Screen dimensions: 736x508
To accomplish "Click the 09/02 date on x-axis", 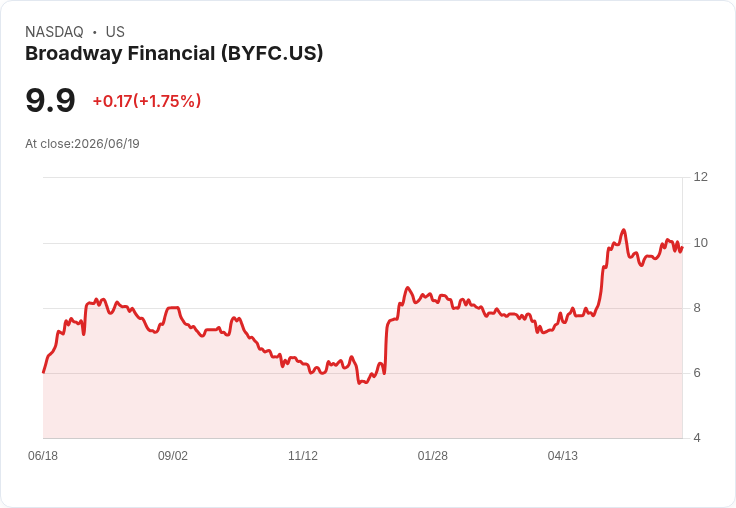I will [173, 456].
